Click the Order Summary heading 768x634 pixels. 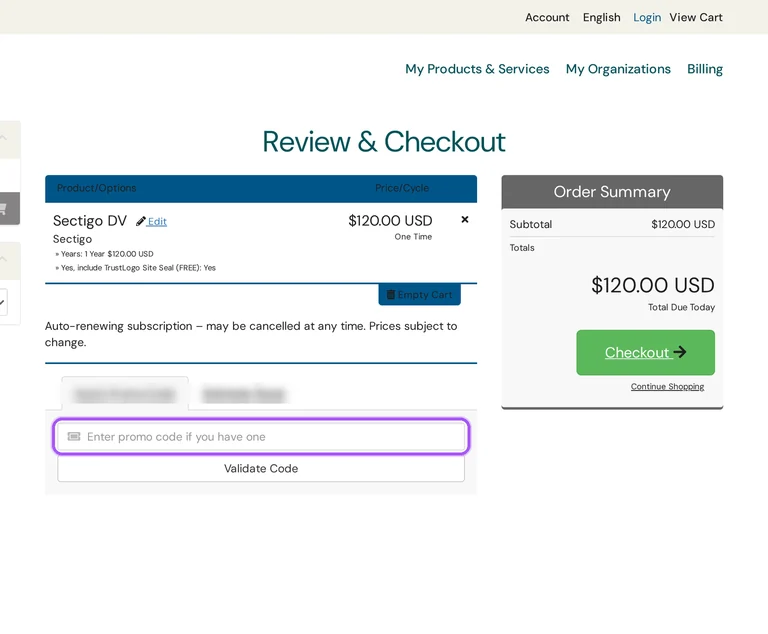coord(612,192)
